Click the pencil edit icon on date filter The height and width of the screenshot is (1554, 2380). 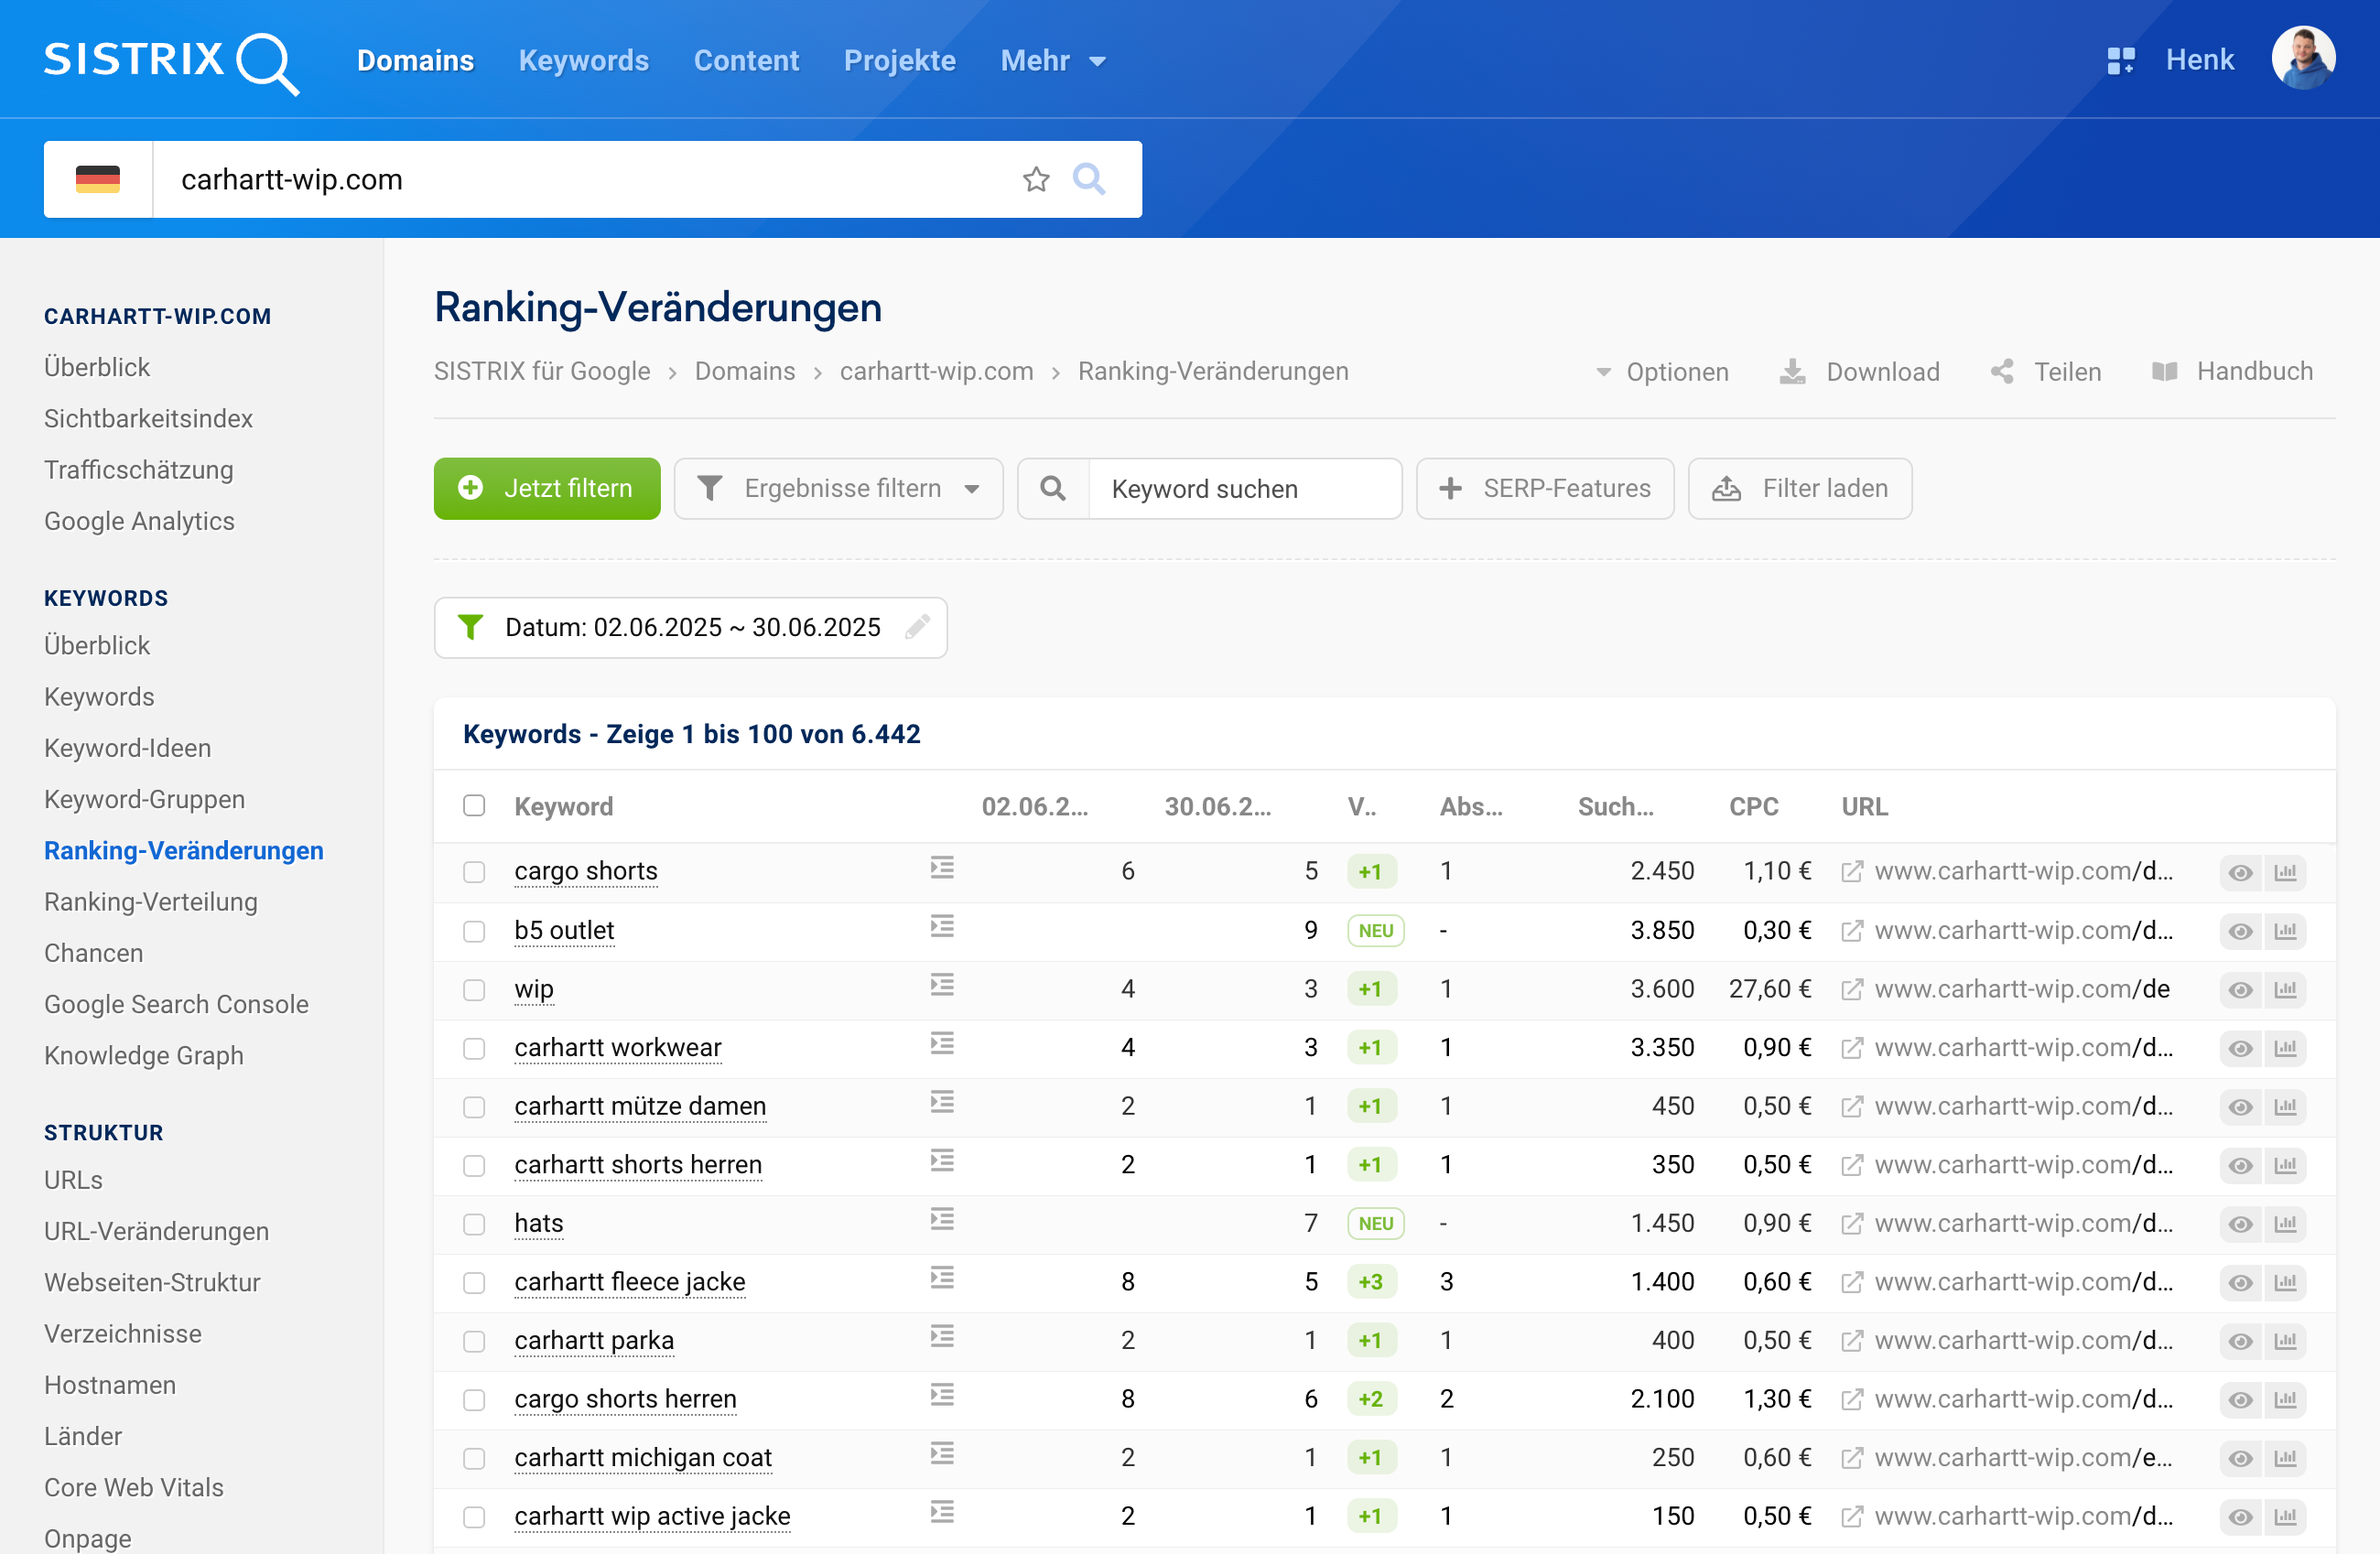[917, 627]
